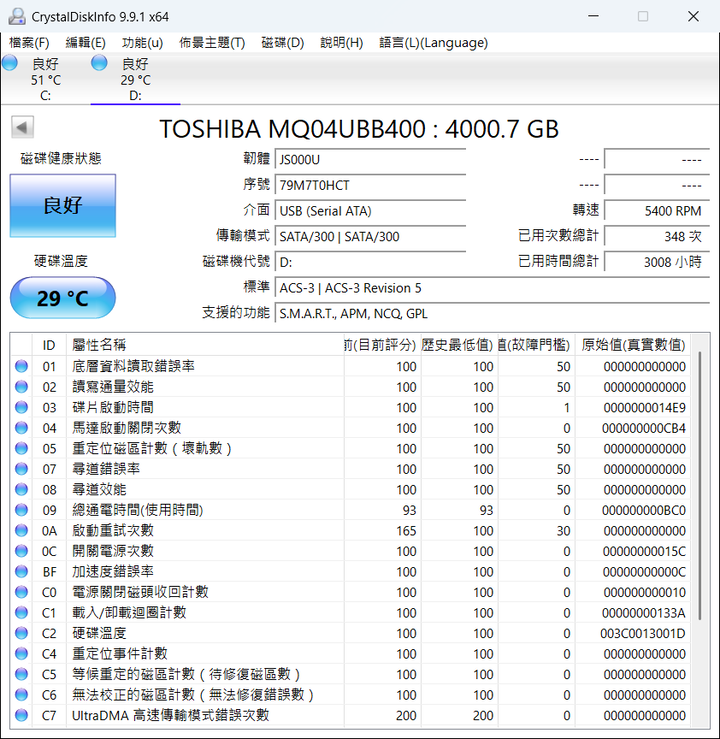Select the UltraDMA 高速傳輸模式錯誤次數 row
Viewport: 720px width, 739px height.
click(x=350, y=715)
